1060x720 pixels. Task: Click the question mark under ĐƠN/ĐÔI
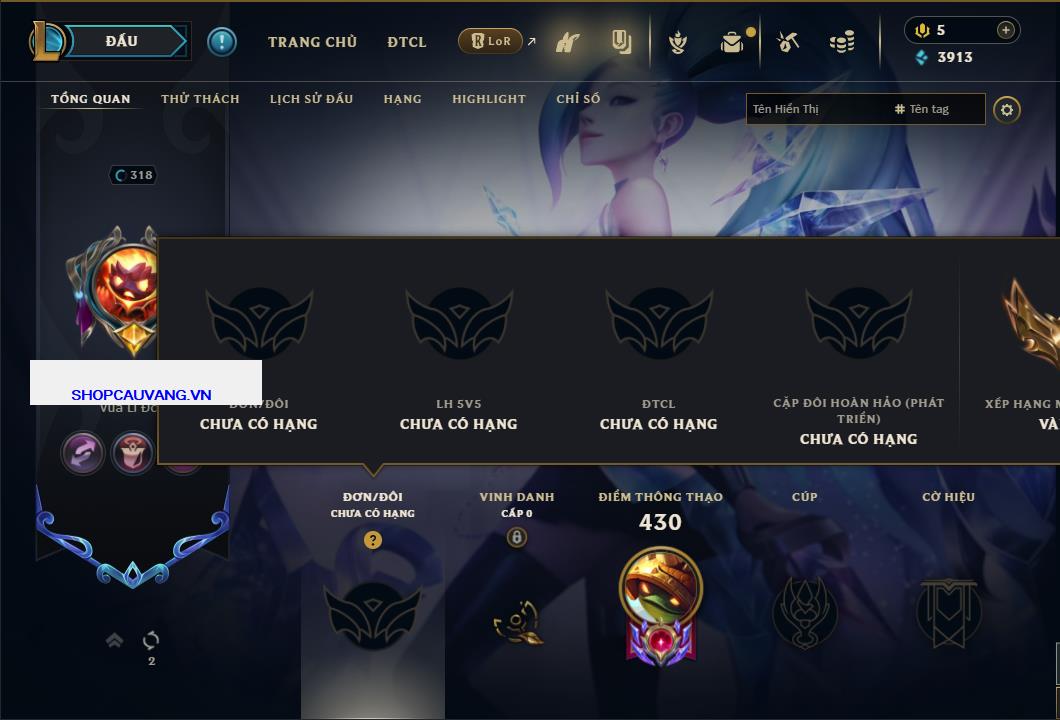point(372,539)
